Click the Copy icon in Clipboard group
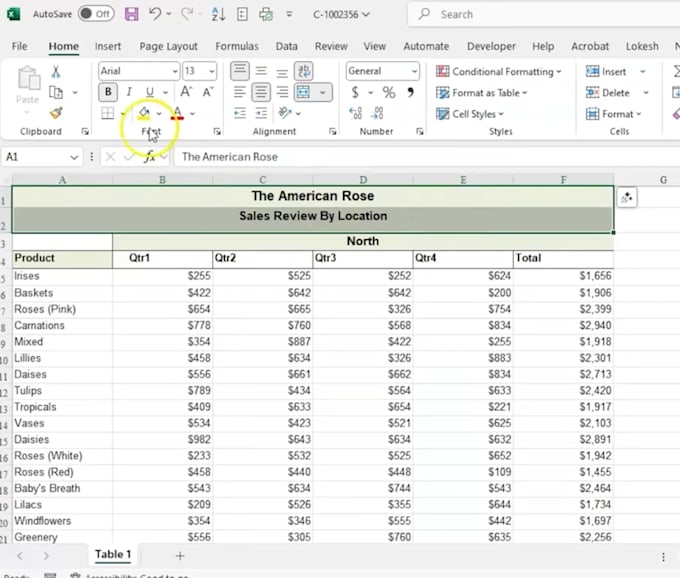The height and width of the screenshot is (578, 680). coord(56,92)
